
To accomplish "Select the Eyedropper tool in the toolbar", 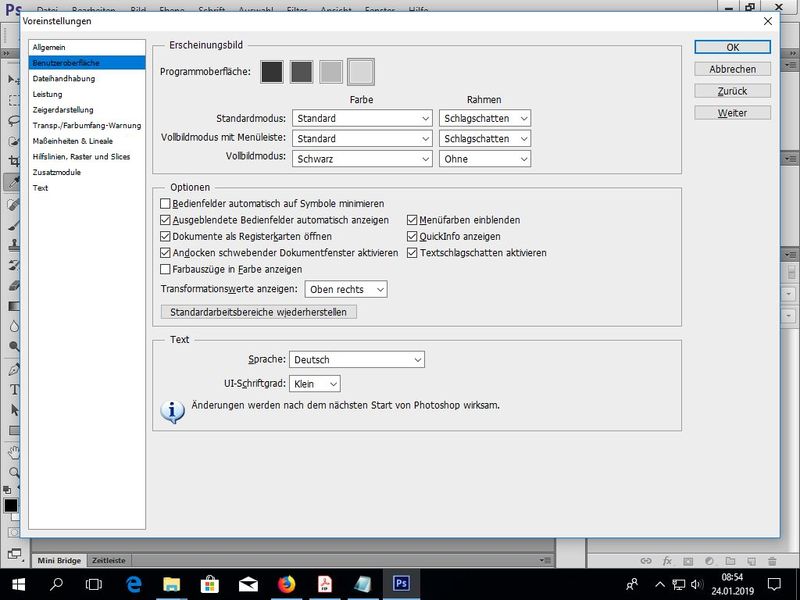I will 14,182.
